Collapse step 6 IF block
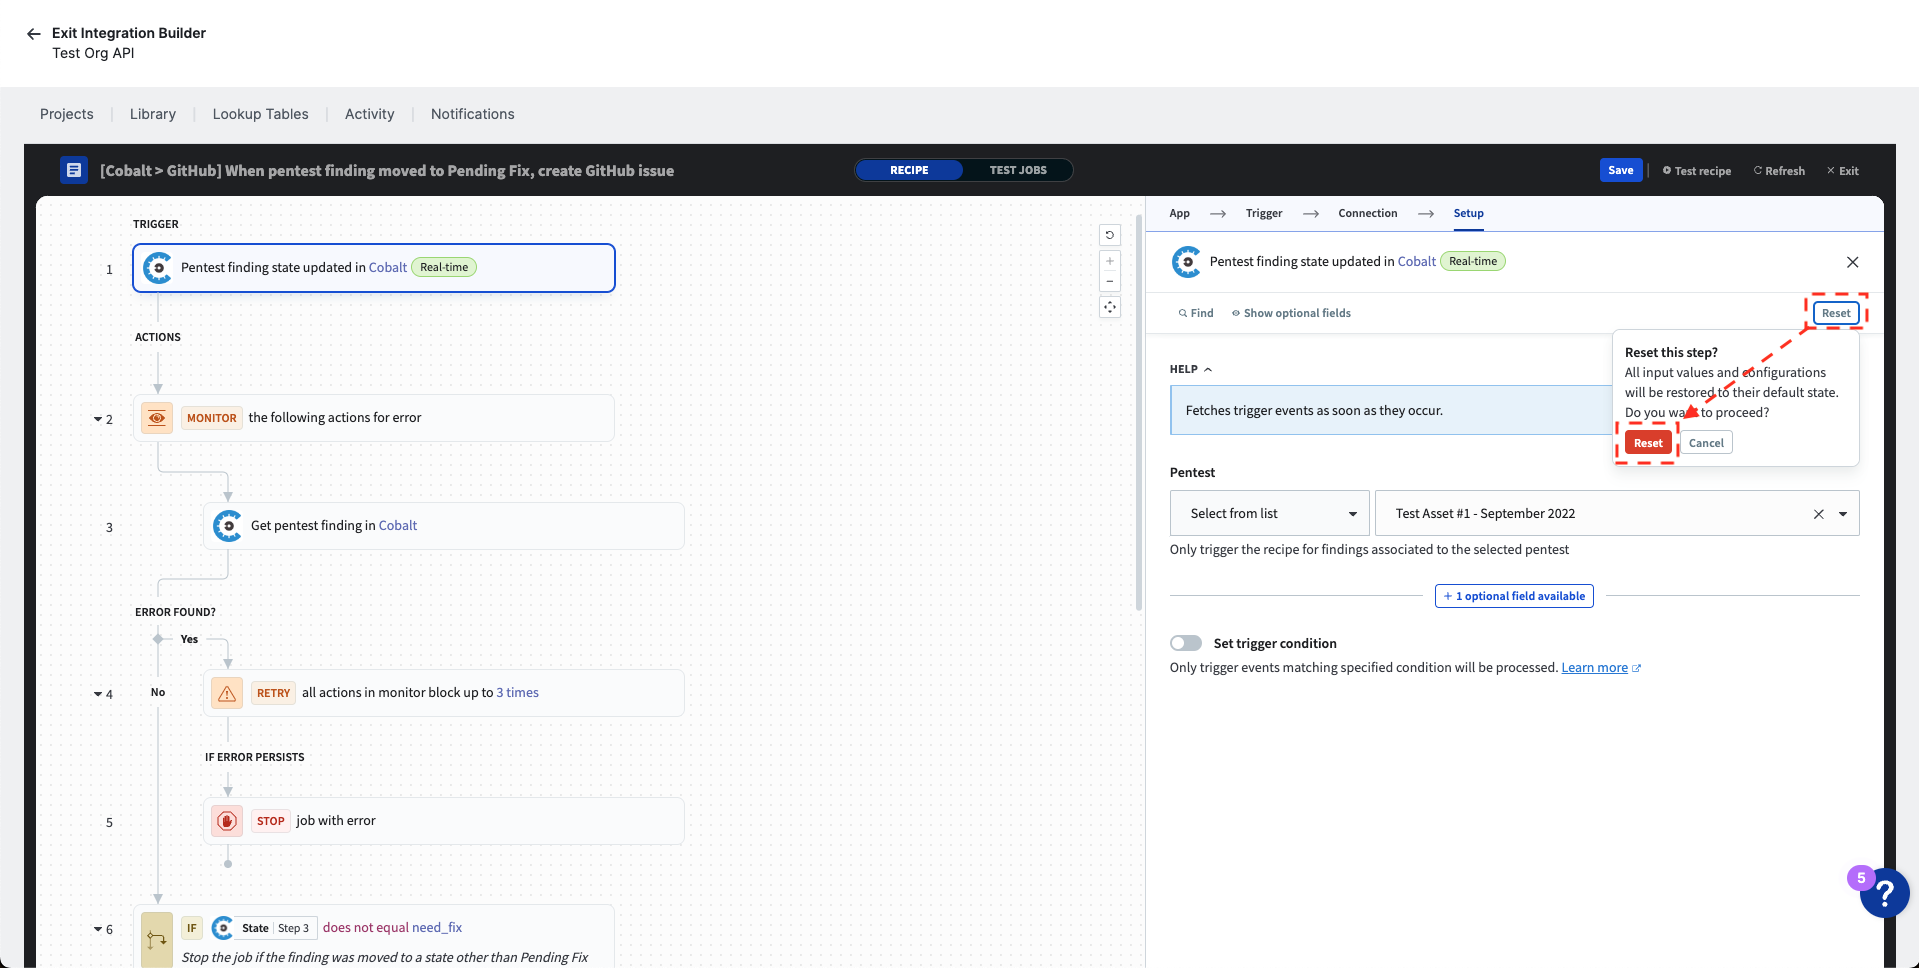The height and width of the screenshot is (968, 1919). click(98, 929)
